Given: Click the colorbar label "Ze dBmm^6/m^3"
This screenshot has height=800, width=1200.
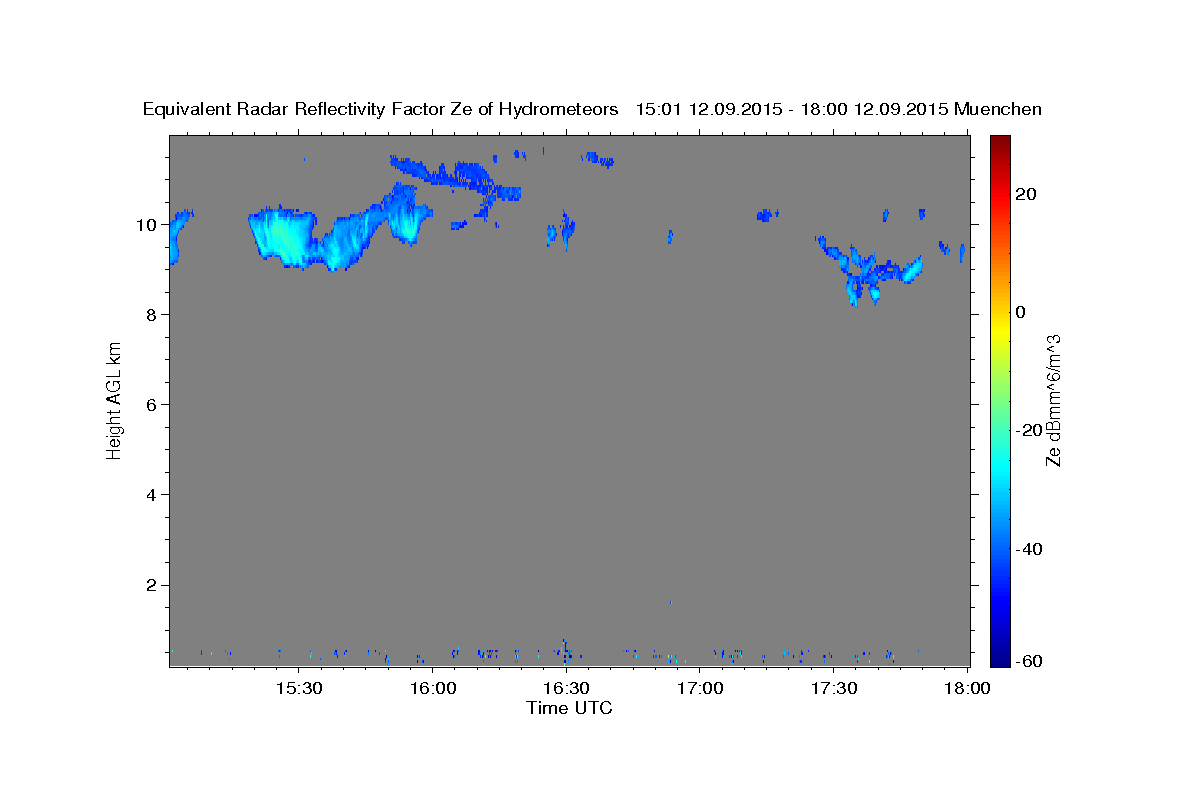Looking at the screenshot, I should [x=1053, y=400].
